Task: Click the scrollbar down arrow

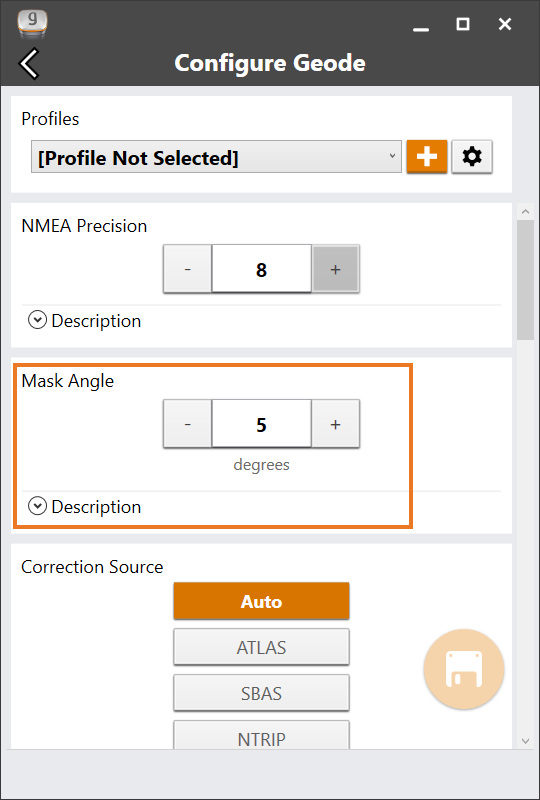Action: [526, 741]
